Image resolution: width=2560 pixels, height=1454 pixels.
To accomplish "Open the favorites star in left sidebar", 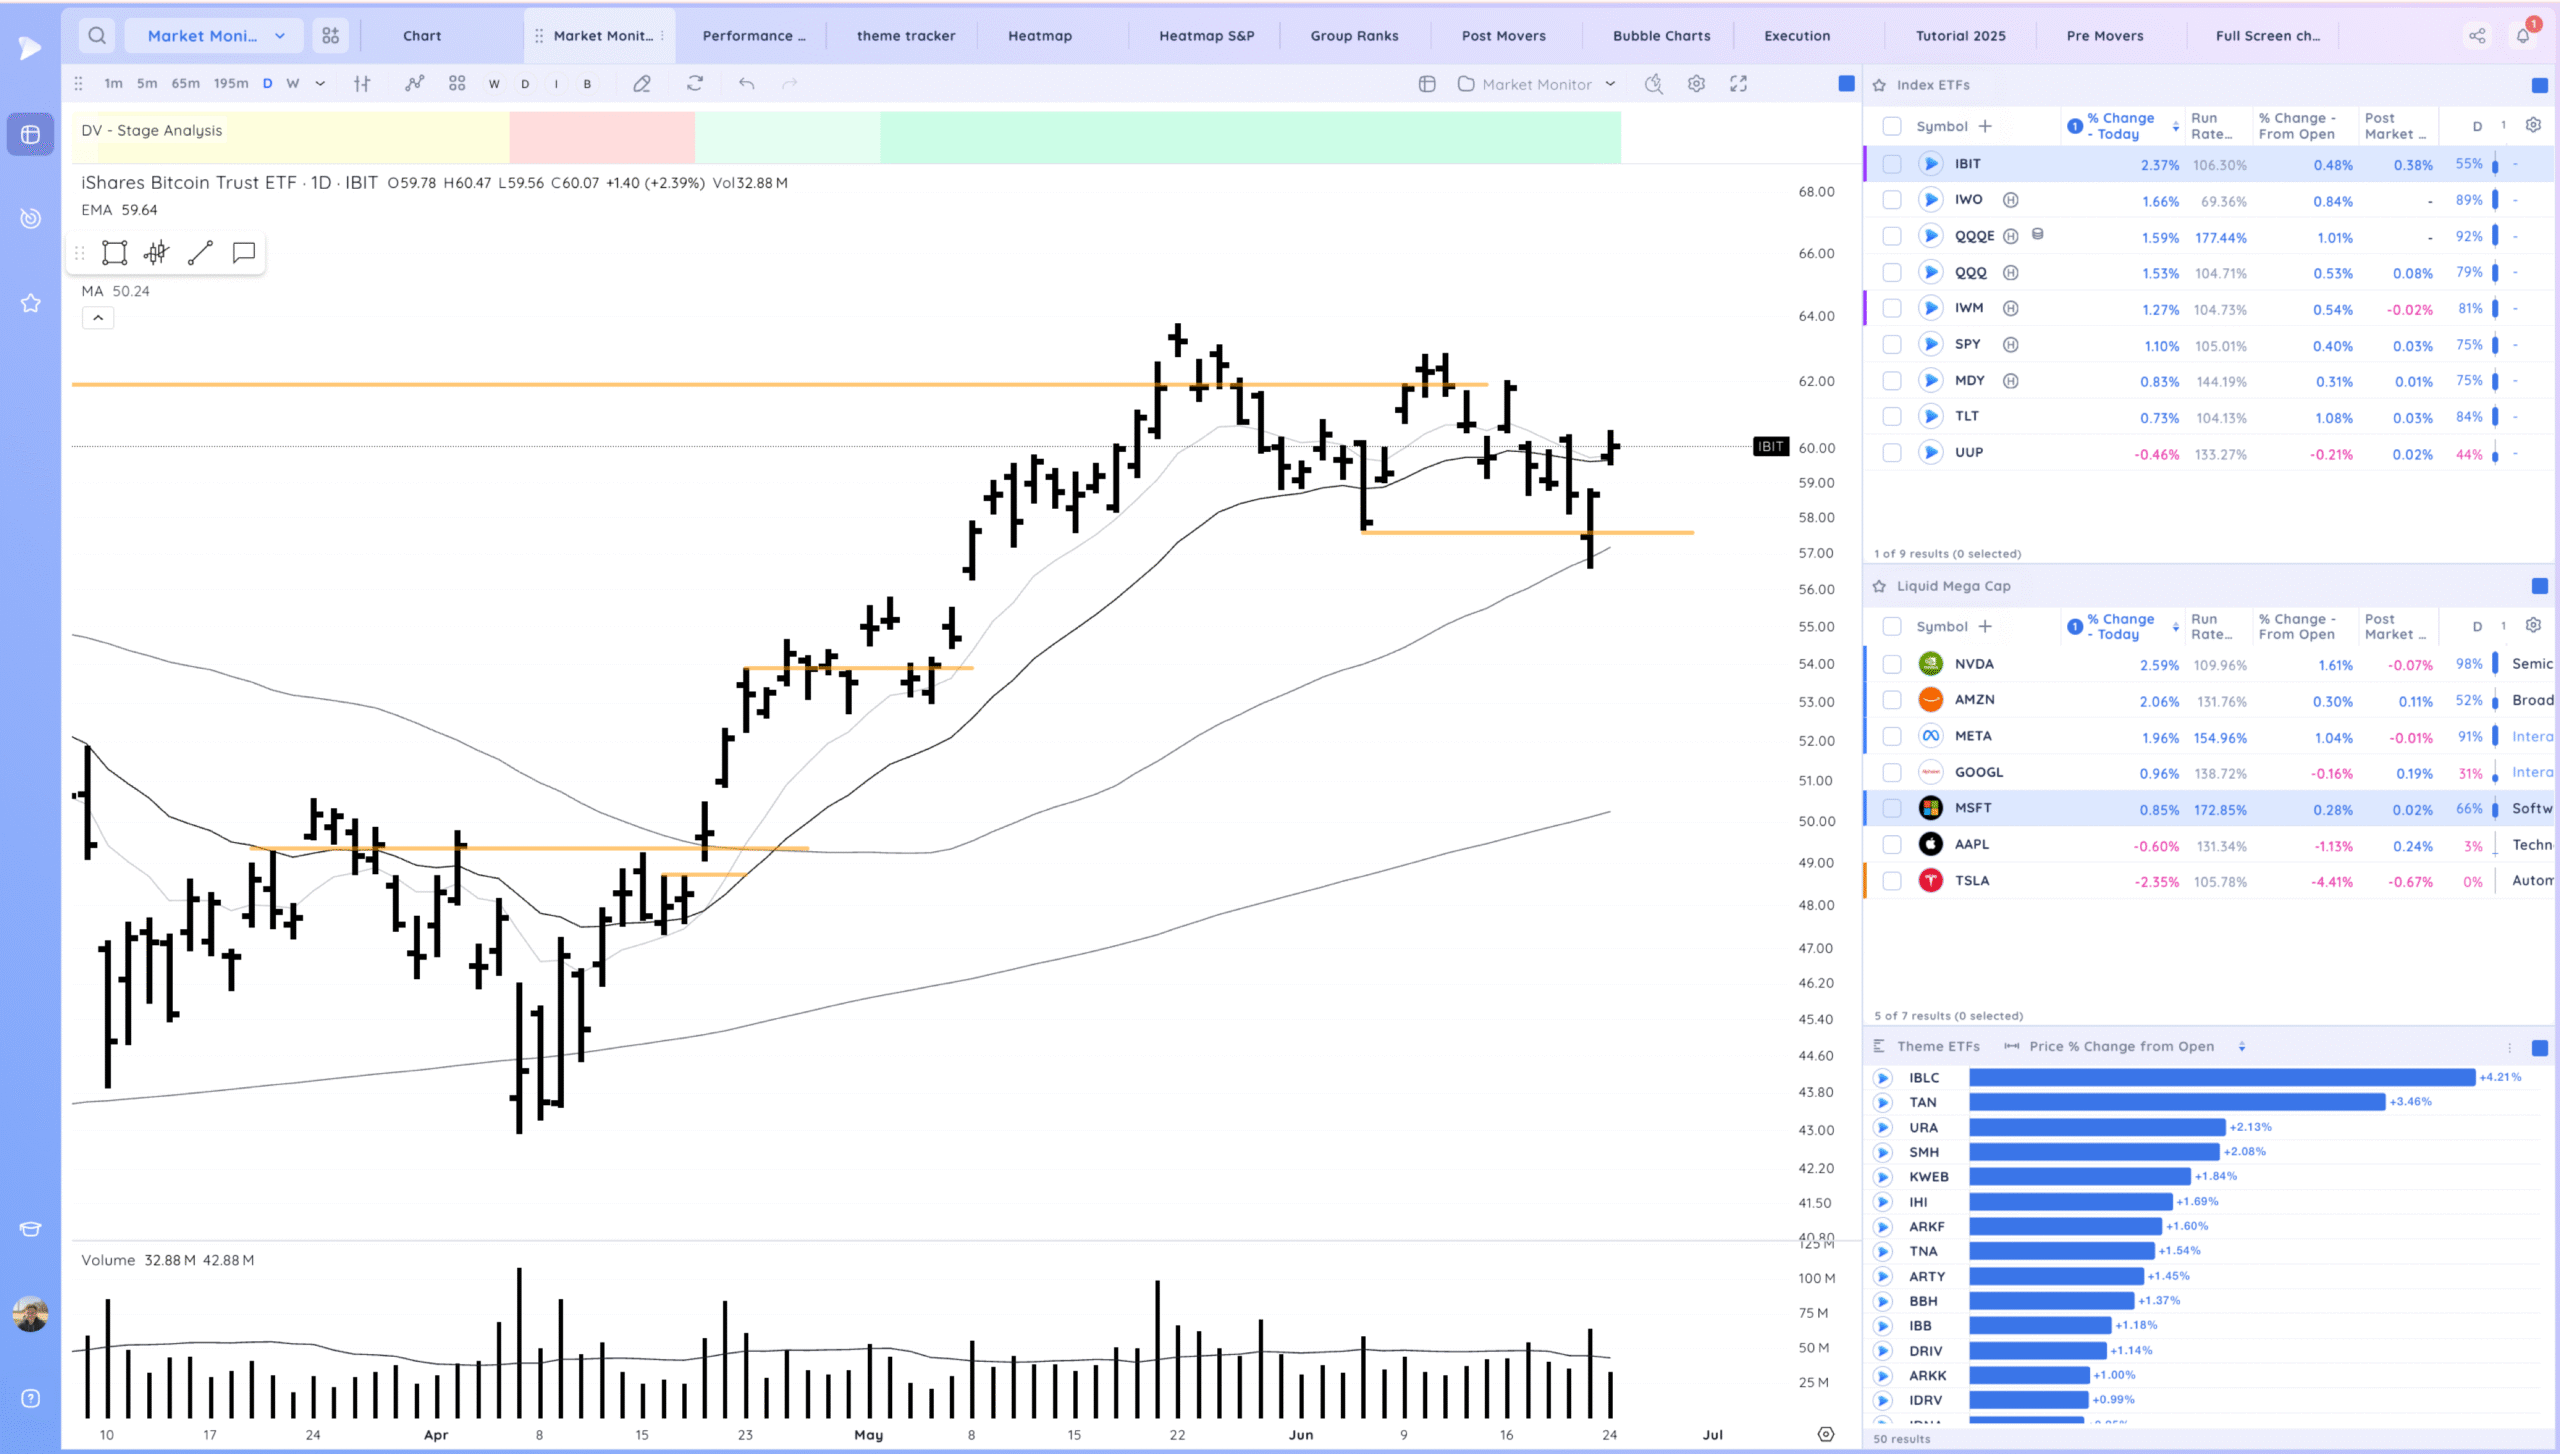I will click(31, 303).
